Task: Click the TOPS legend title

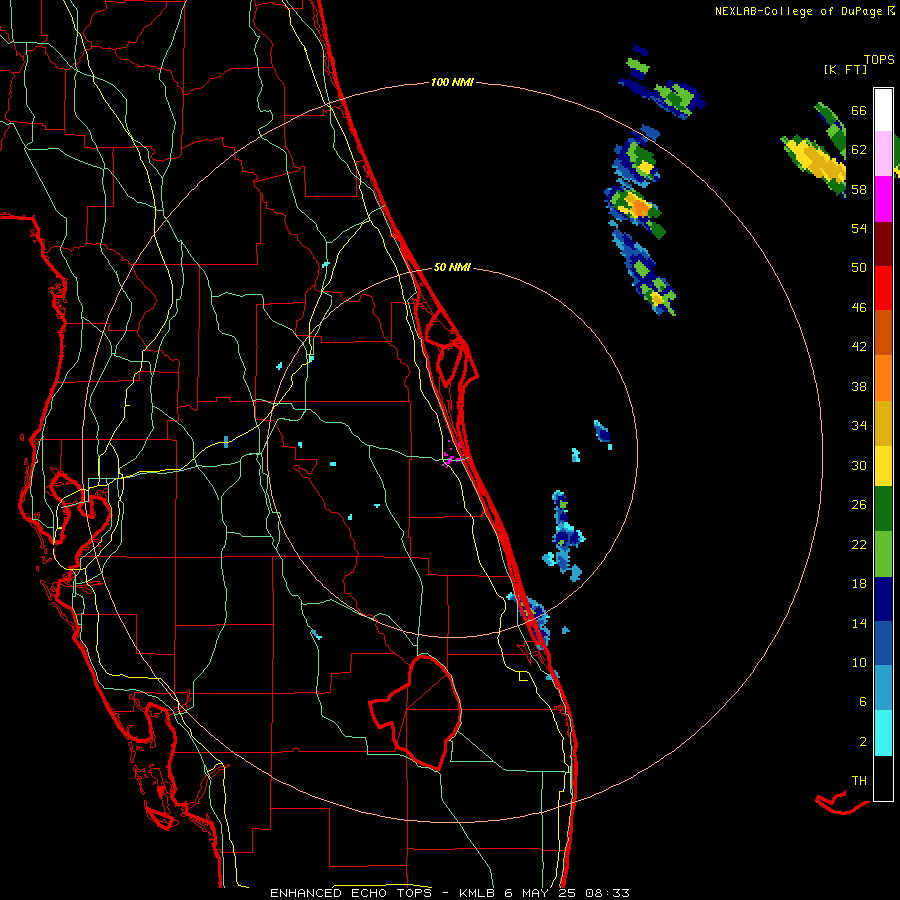Action: (879, 60)
